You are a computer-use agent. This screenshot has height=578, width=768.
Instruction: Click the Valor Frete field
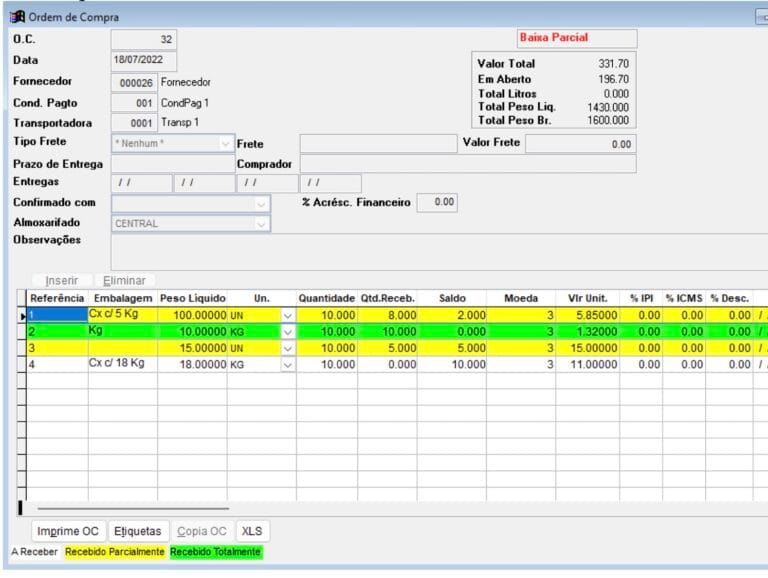pos(581,144)
